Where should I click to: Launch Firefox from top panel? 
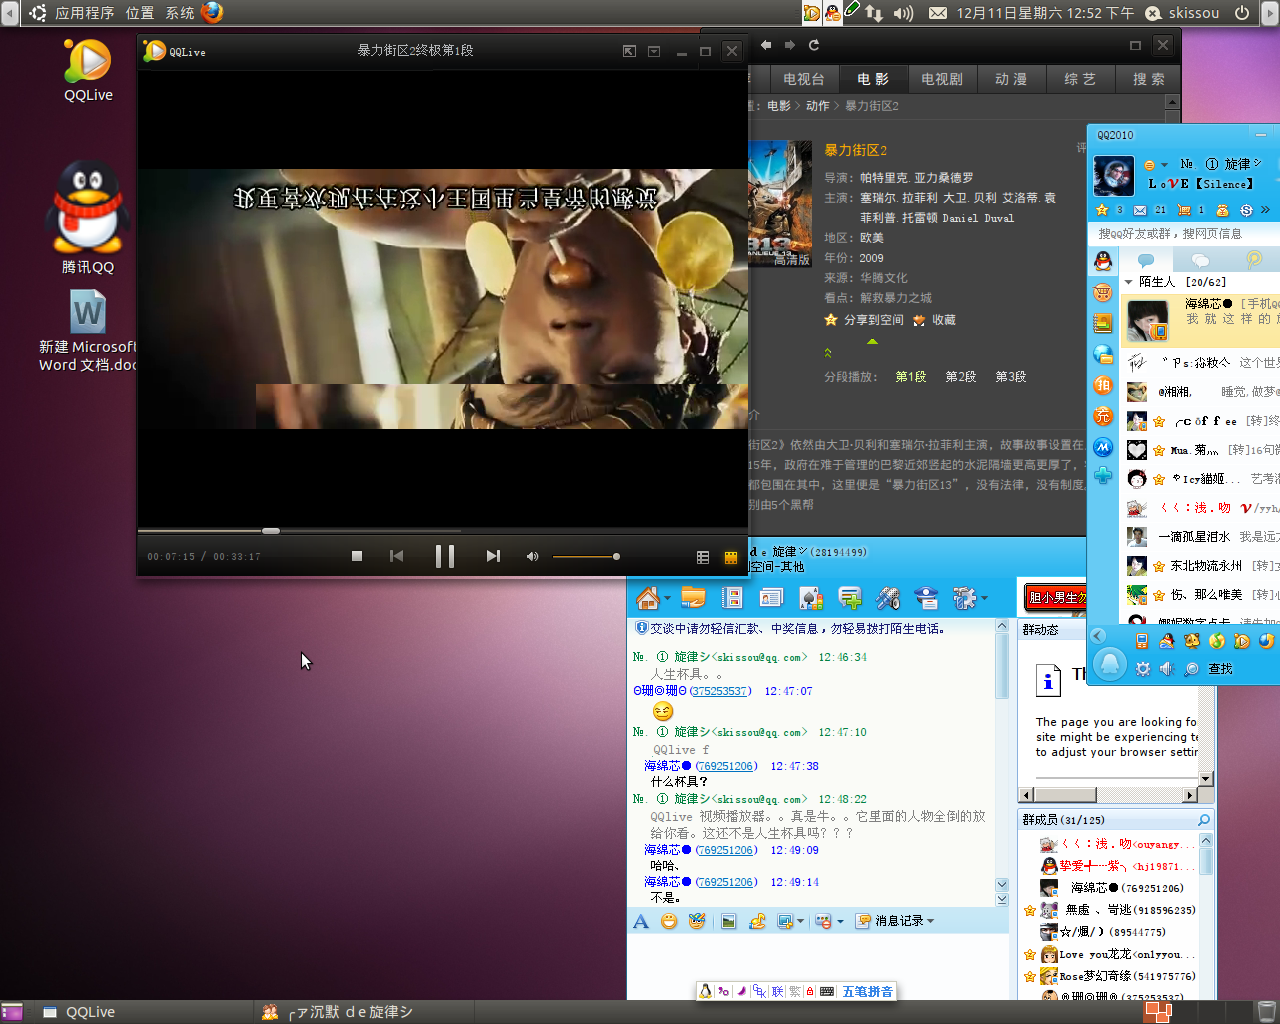(212, 12)
